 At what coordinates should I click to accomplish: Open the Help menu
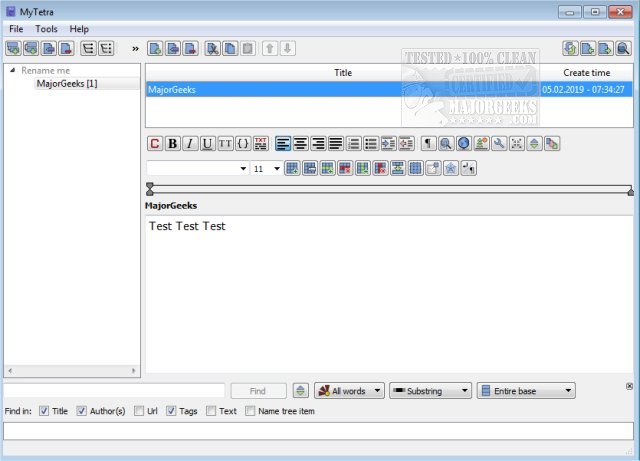pyautogui.click(x=79, y=29)
